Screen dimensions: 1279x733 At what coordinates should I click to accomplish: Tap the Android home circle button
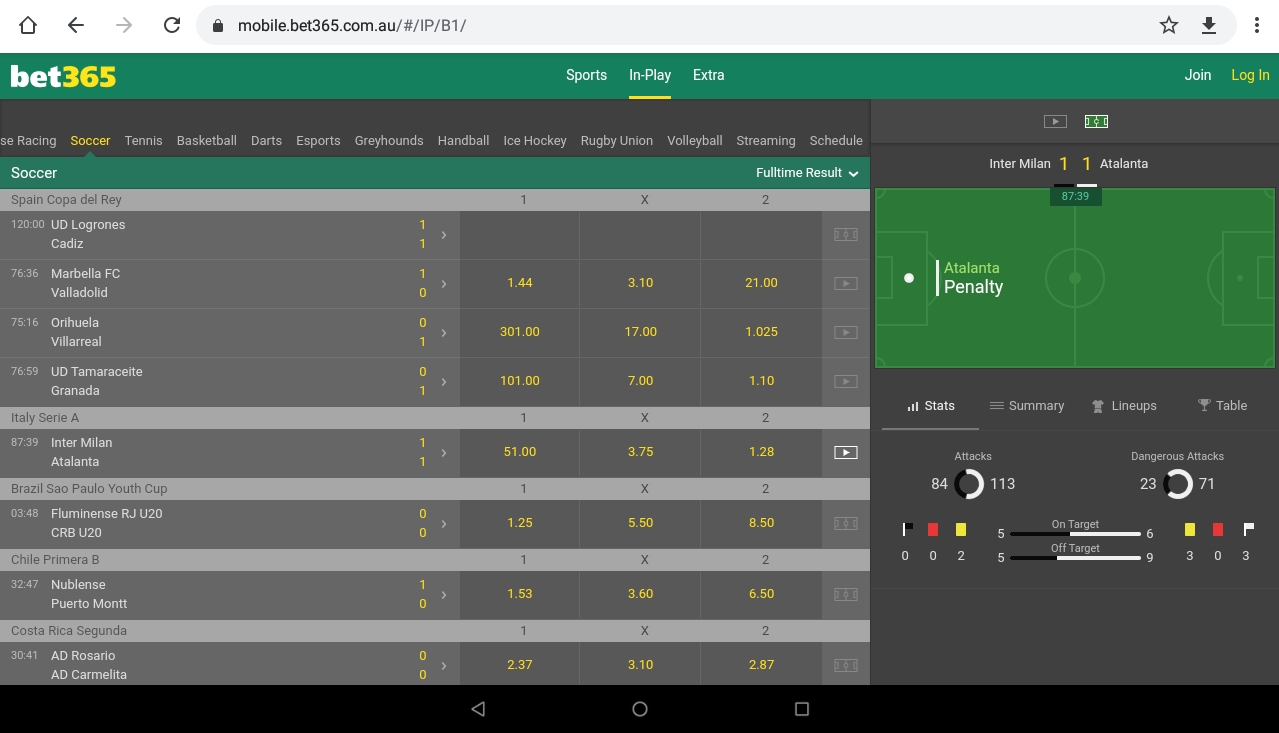tap(640, 709)
